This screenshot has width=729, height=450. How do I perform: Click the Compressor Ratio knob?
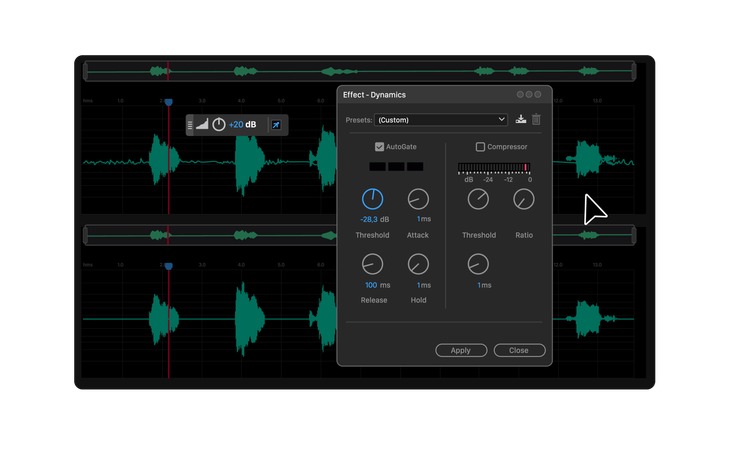tap(524, 199)
